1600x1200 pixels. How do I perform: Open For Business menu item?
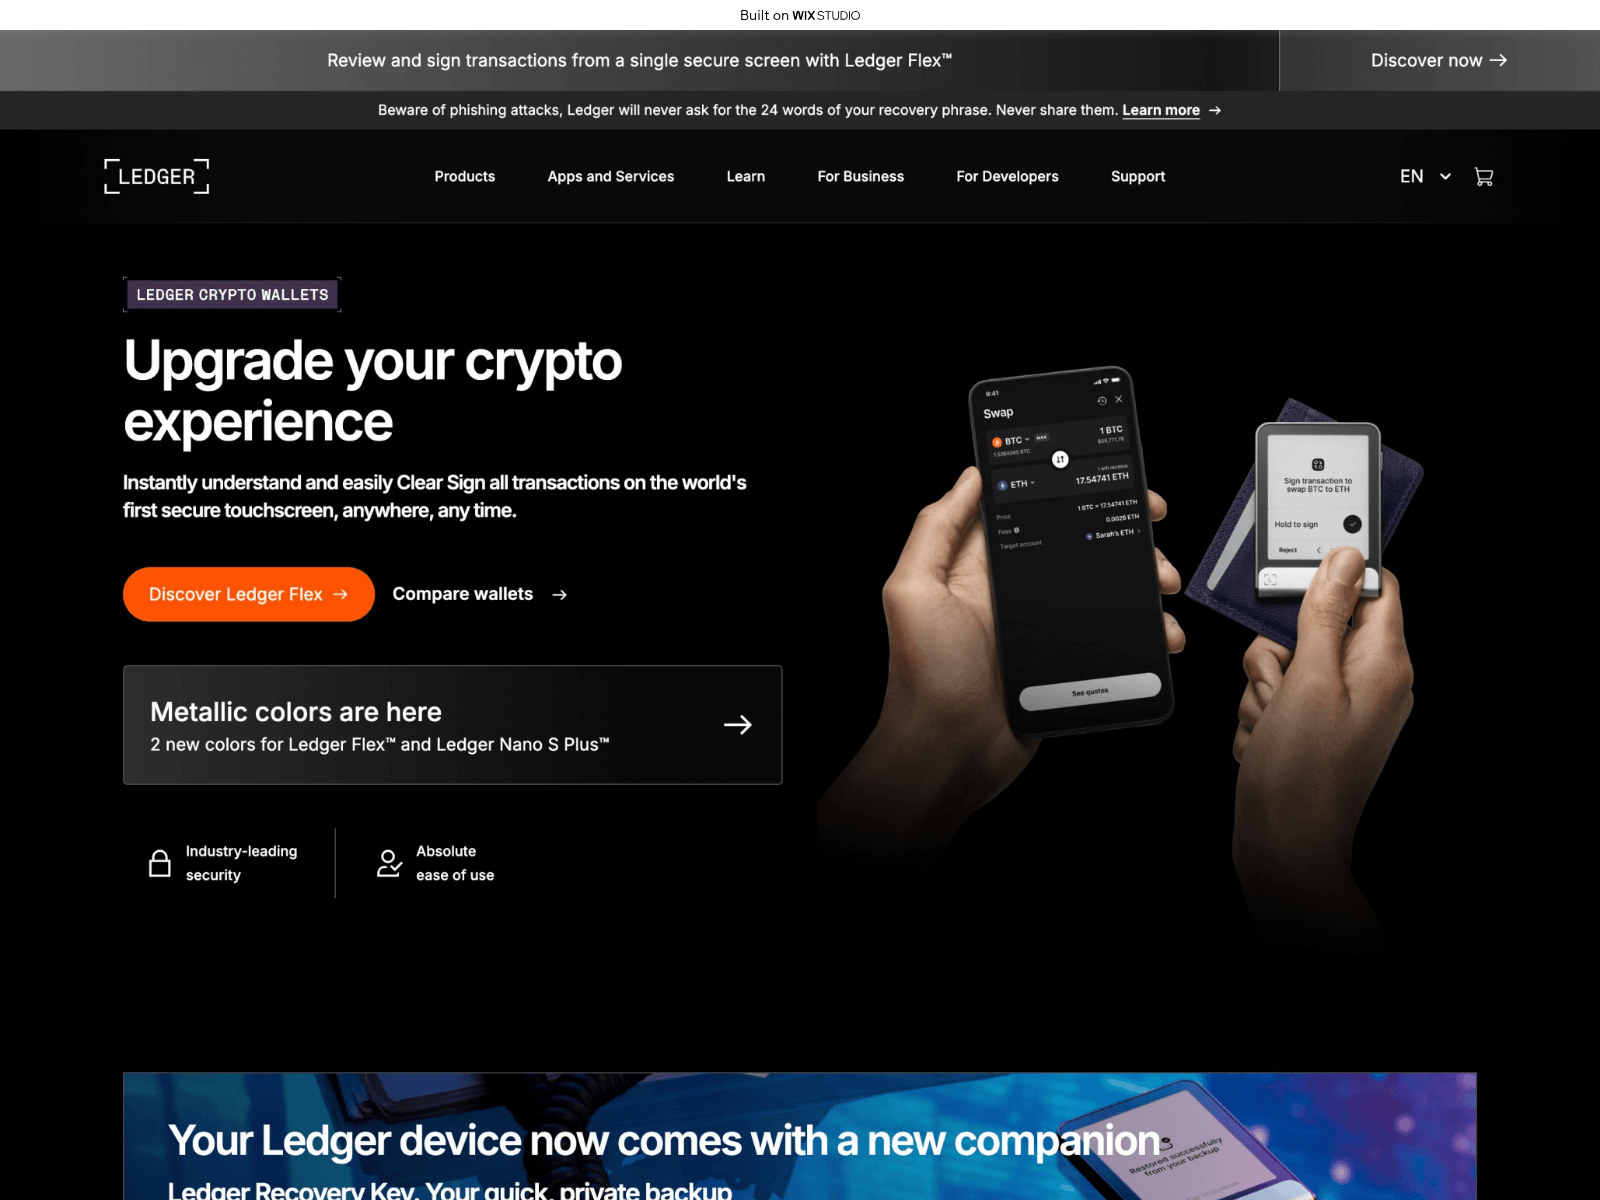(x=861, y=176)
